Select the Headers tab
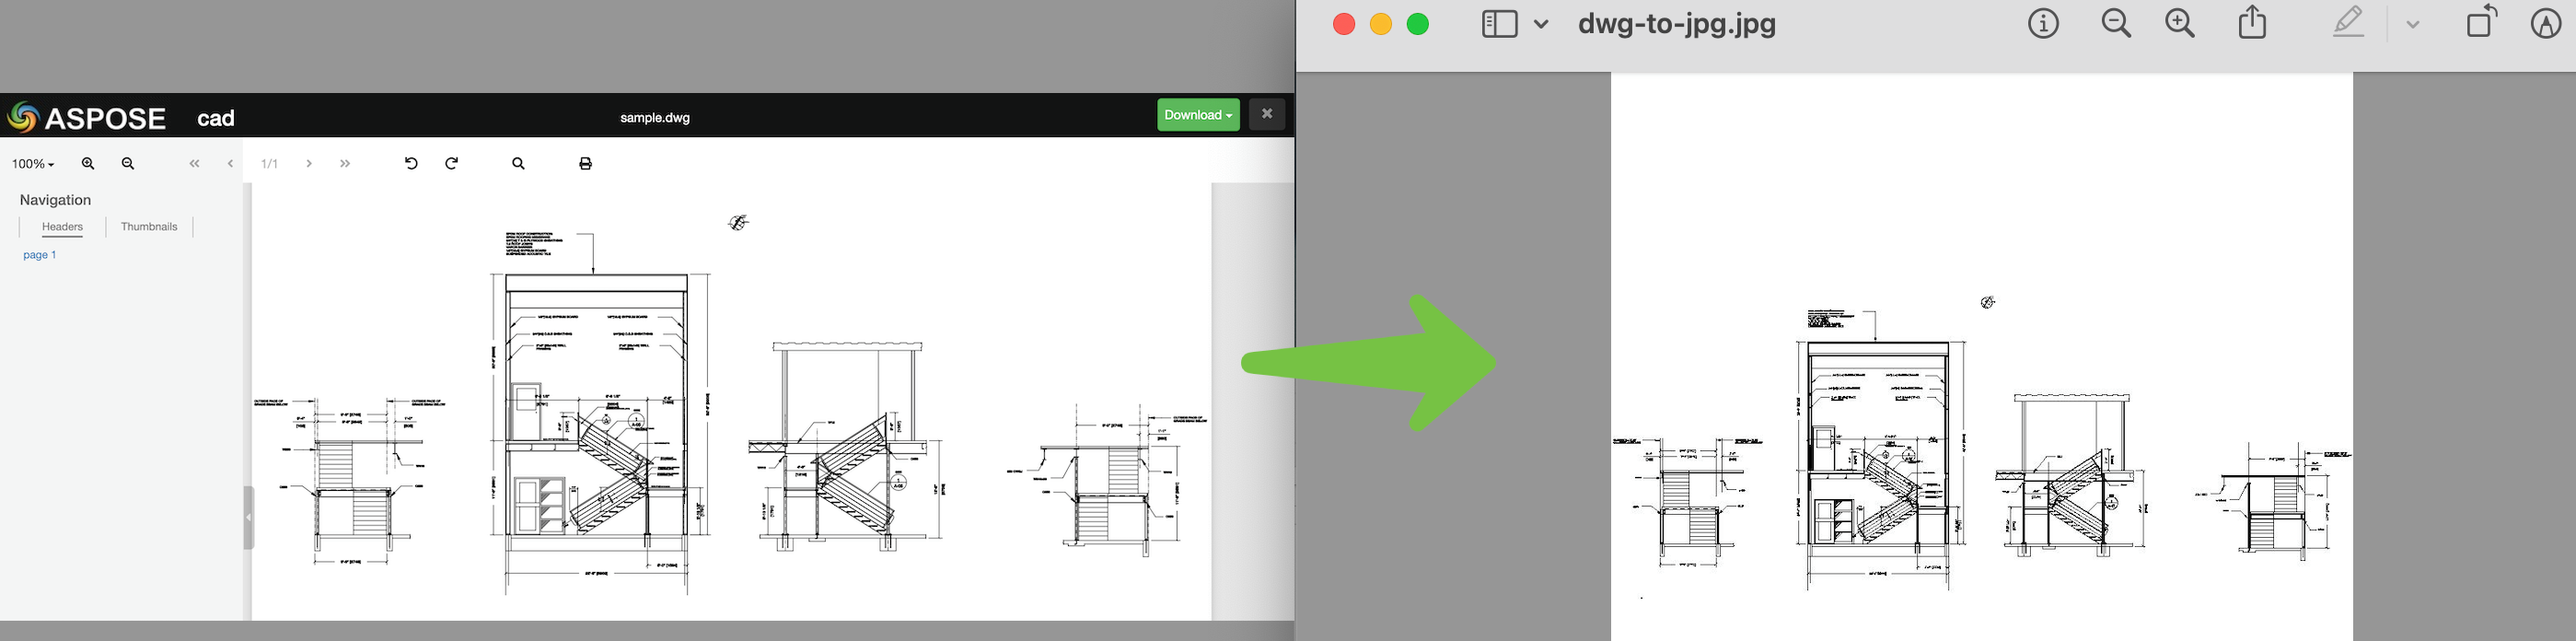The height and width of the screenshot is (641, 2576). point(62,227)
